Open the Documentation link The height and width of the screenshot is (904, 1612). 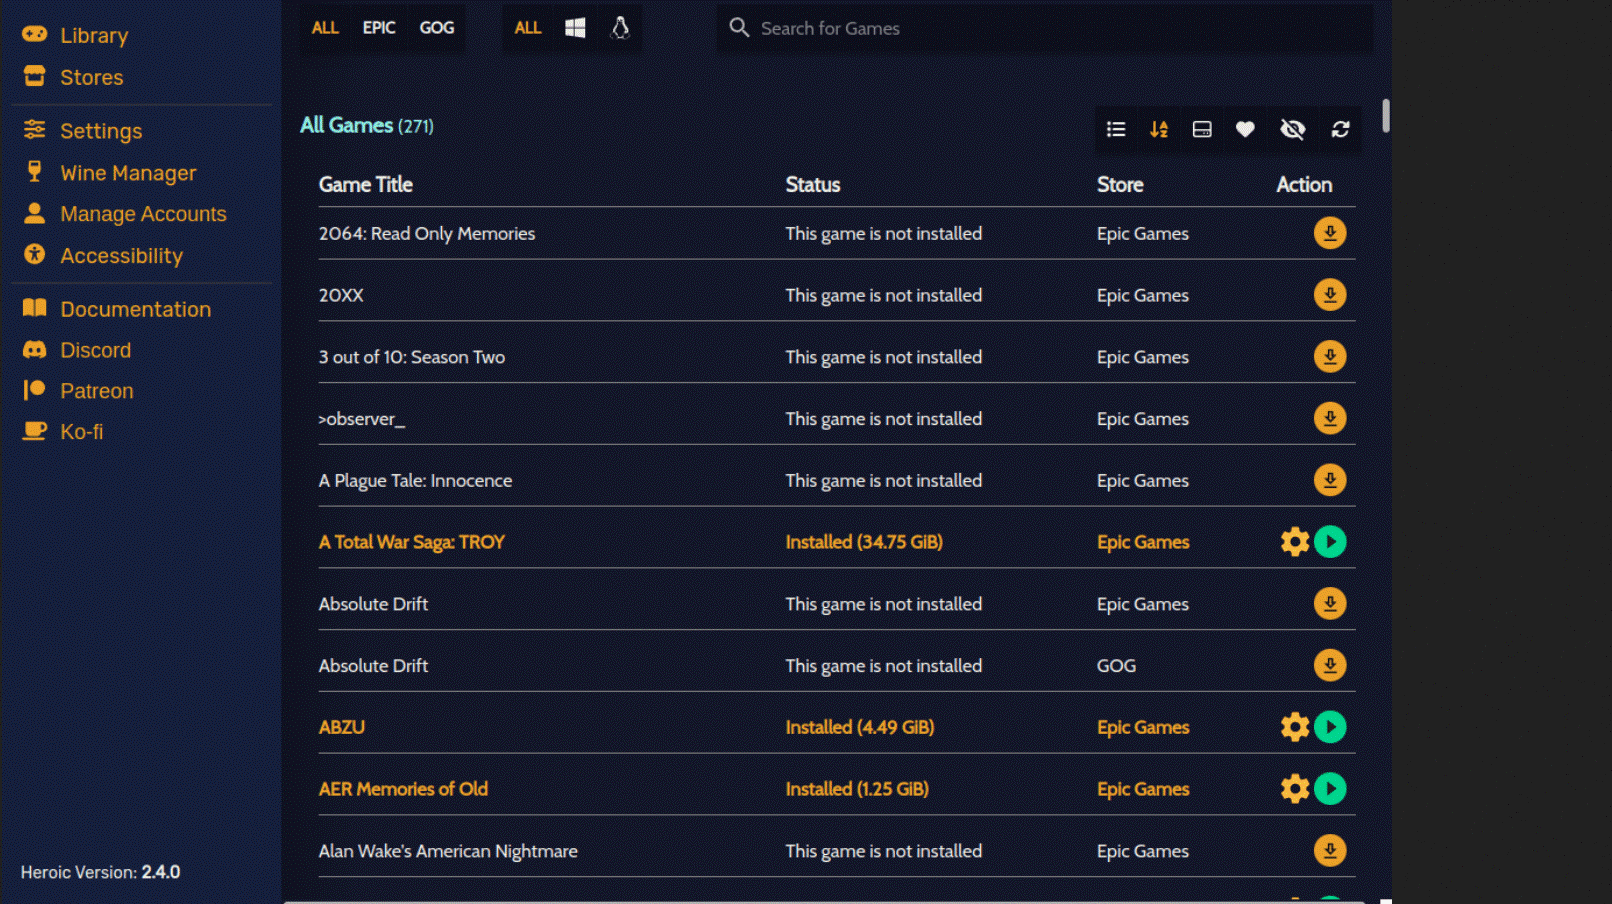(116, 309)
